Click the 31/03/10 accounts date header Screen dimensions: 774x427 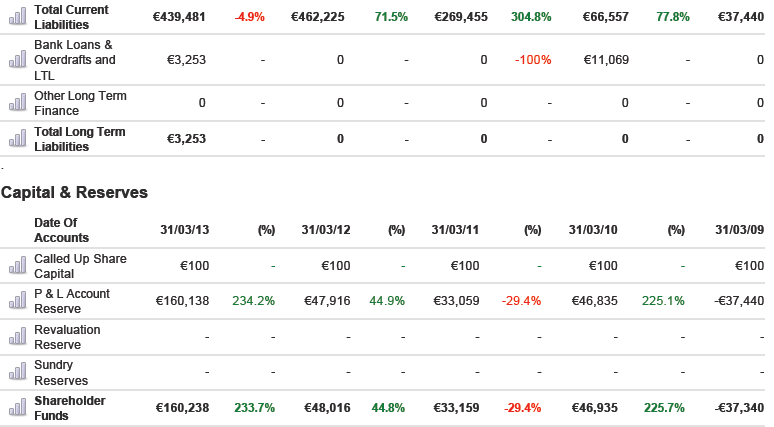click(593, 230)
